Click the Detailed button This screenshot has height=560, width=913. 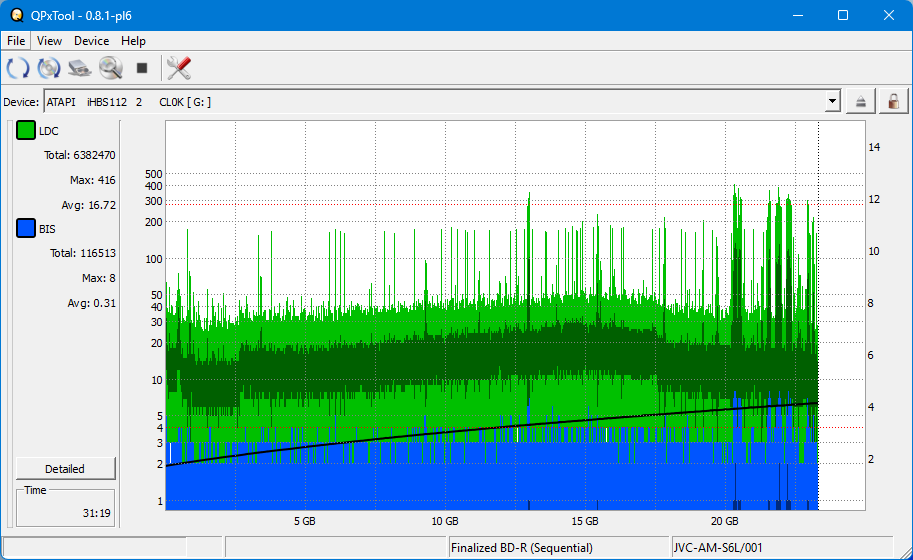coord(65,469)
